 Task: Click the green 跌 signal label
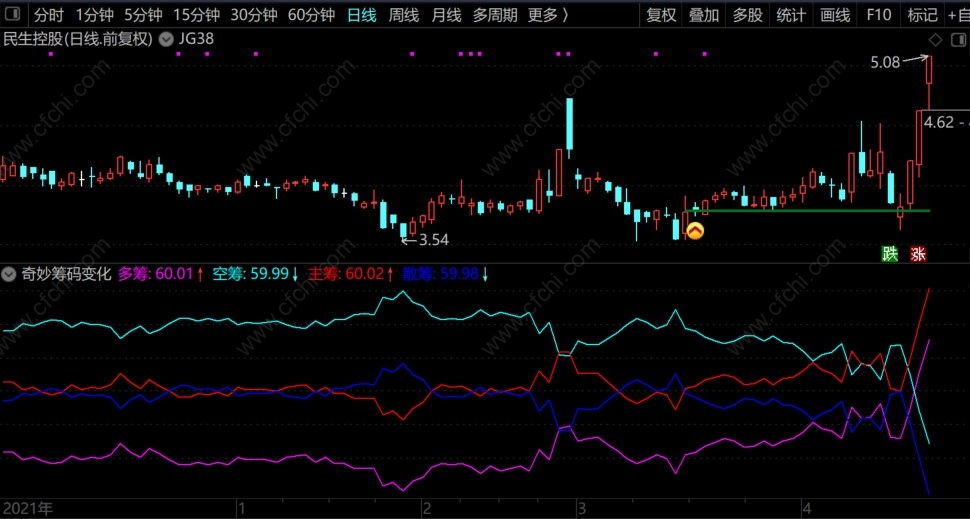(x=890, y=254)
